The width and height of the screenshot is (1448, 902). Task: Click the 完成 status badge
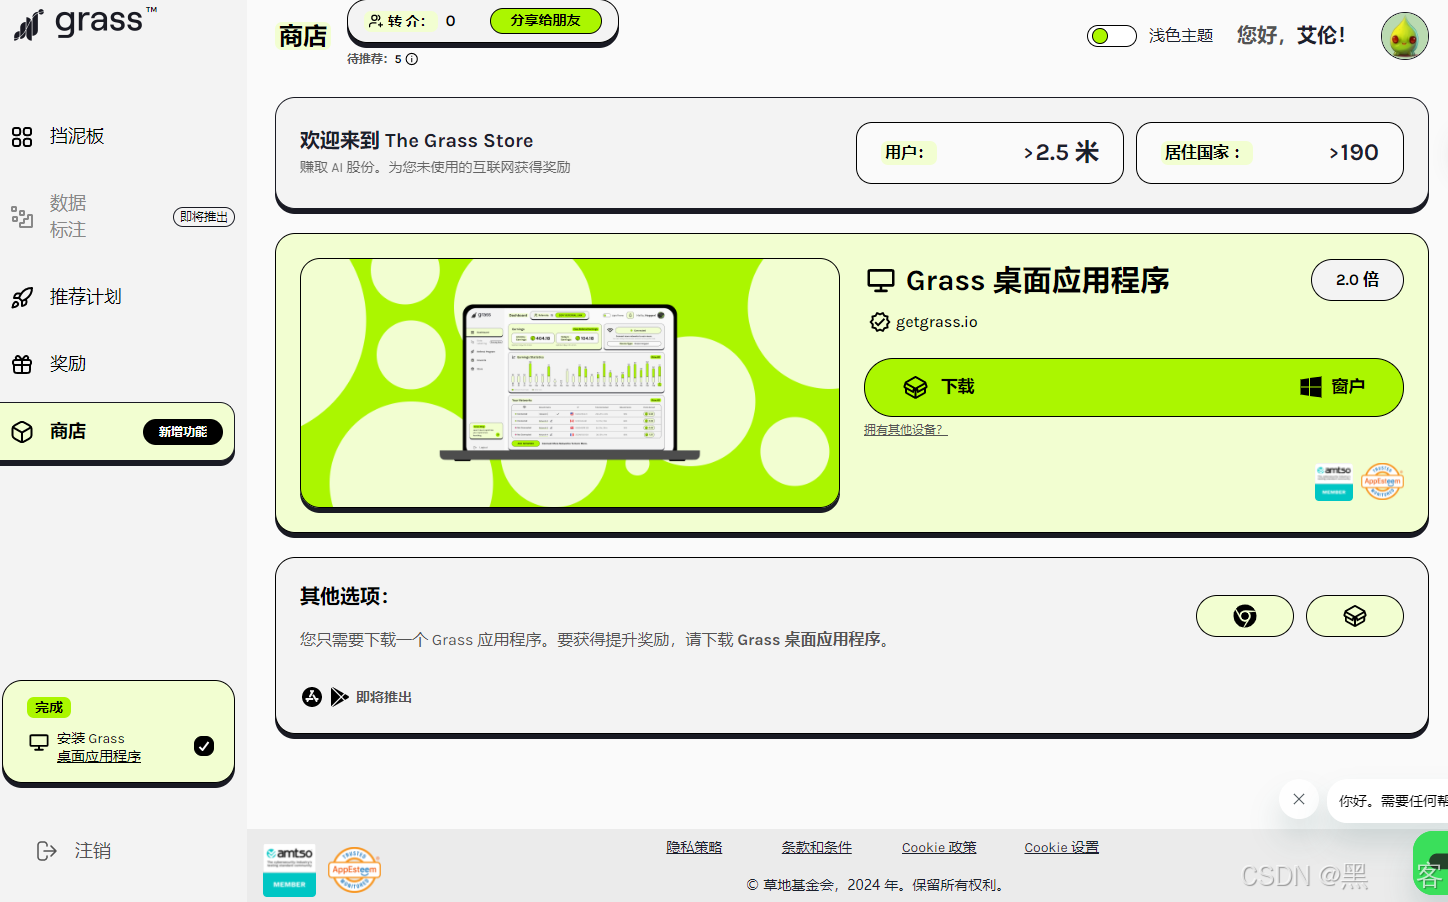49,708
